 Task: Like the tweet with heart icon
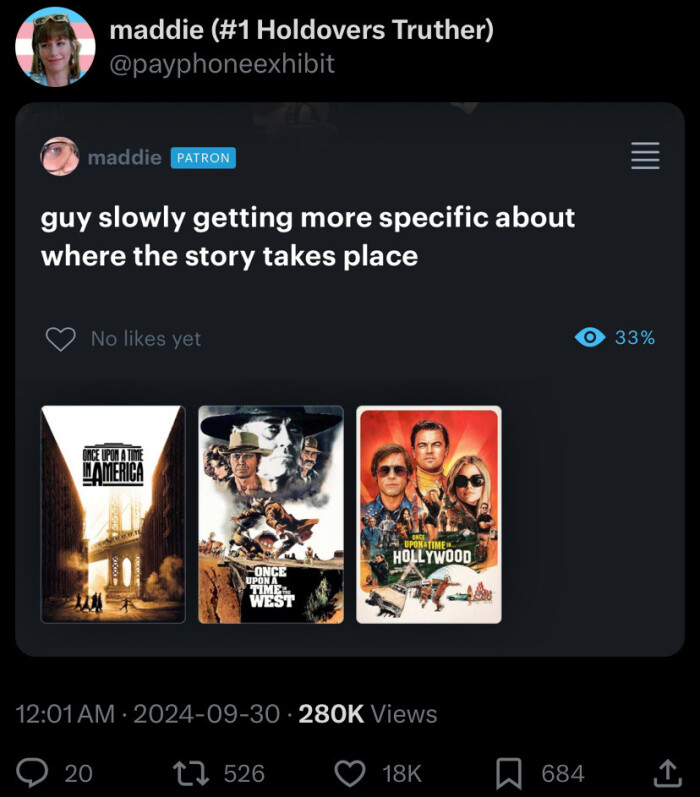point(349,772)
